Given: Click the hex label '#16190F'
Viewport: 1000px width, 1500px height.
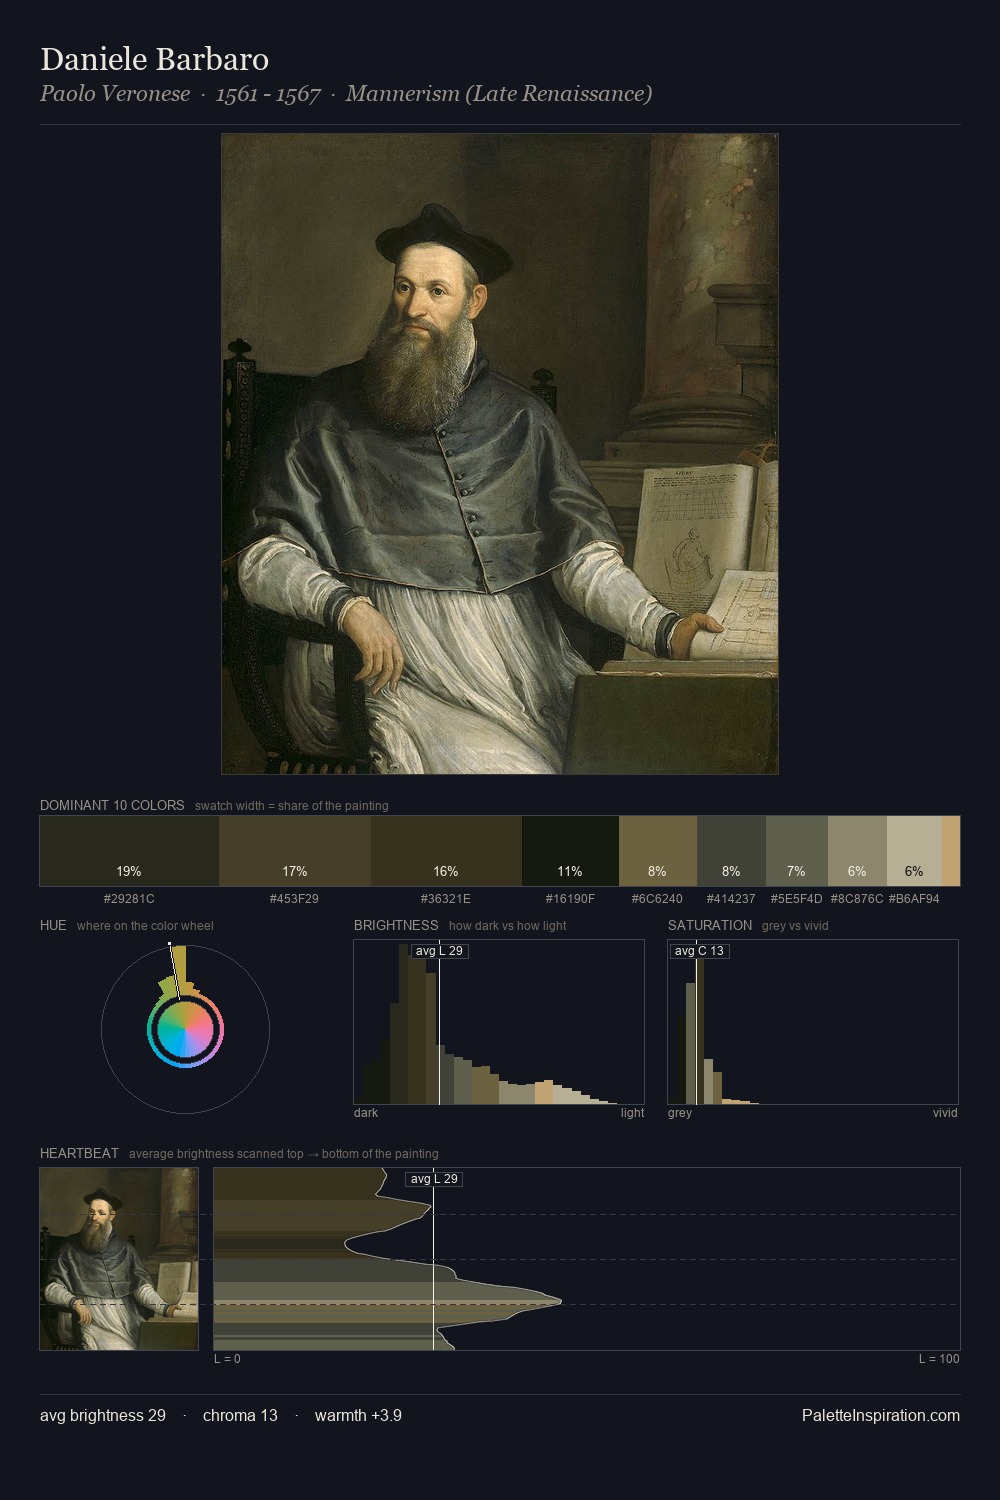Looking at the screenshot, I should click(570, 899).
